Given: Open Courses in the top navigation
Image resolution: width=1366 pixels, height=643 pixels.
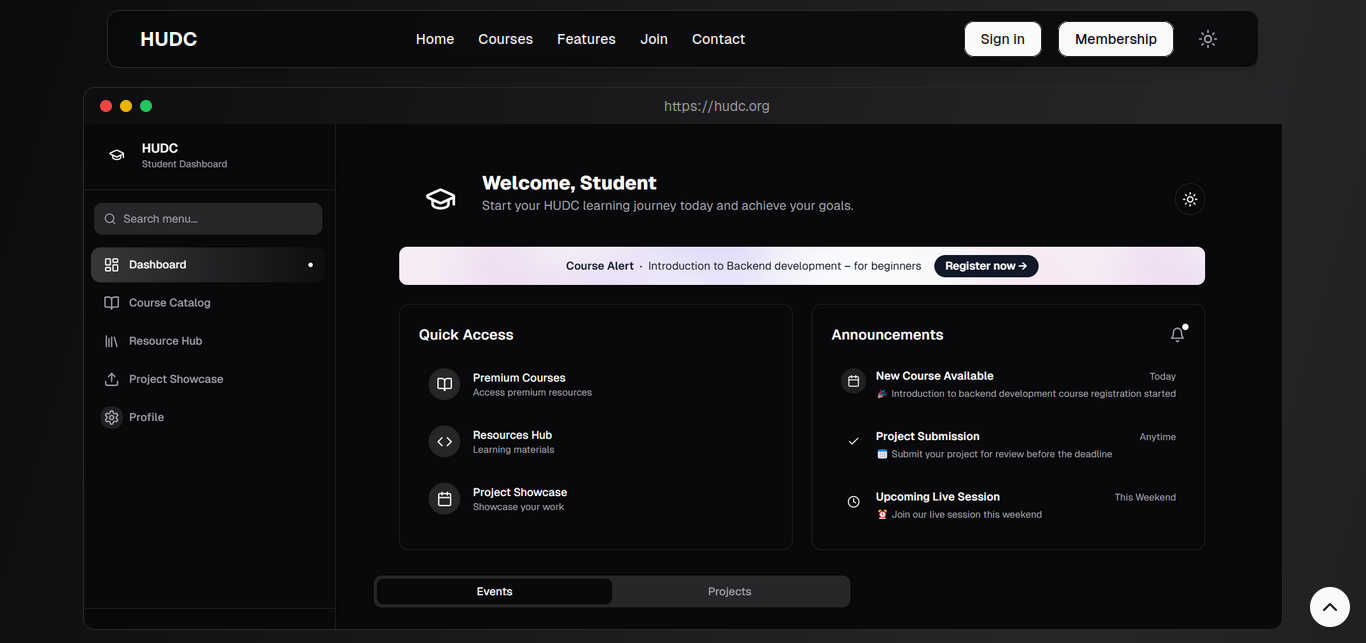Looking at the screenshot, I should click(505, 39).
